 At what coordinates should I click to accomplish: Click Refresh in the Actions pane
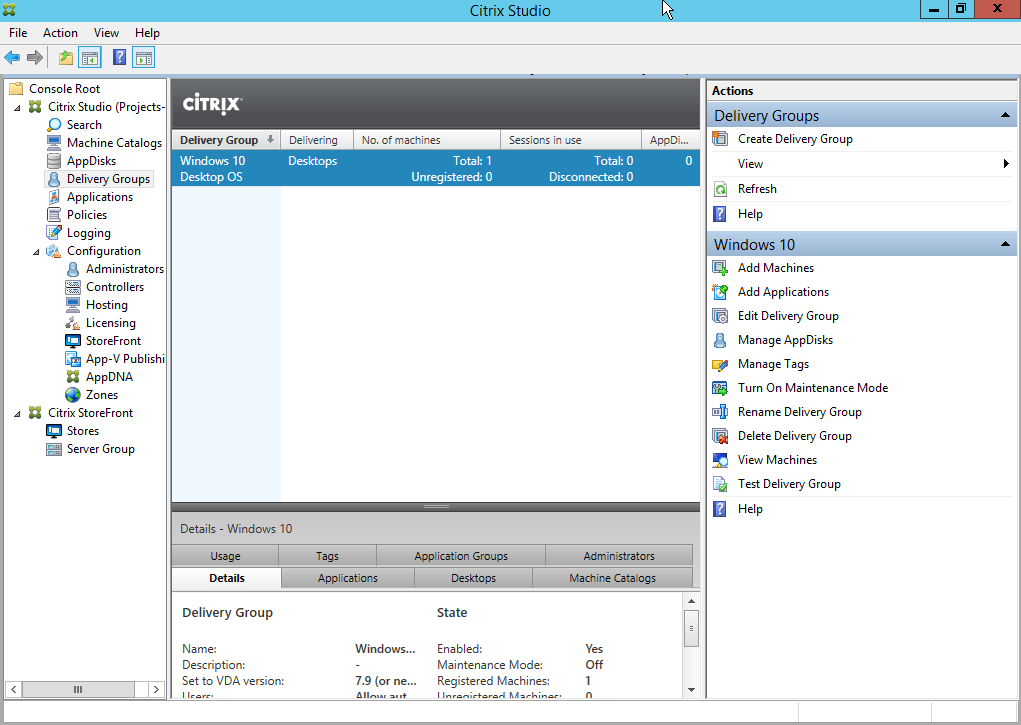757,189
